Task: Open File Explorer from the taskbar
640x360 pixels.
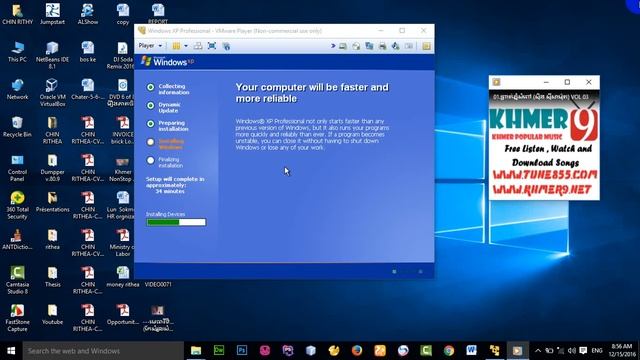Action: 196,351
